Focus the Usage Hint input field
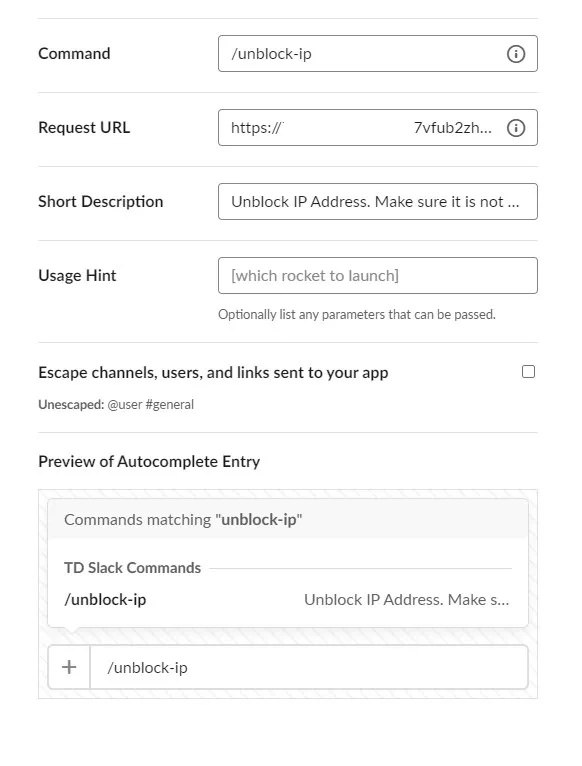Image resolution: width=582 pixels, height=766 pixels. click(x=378, y=276)
